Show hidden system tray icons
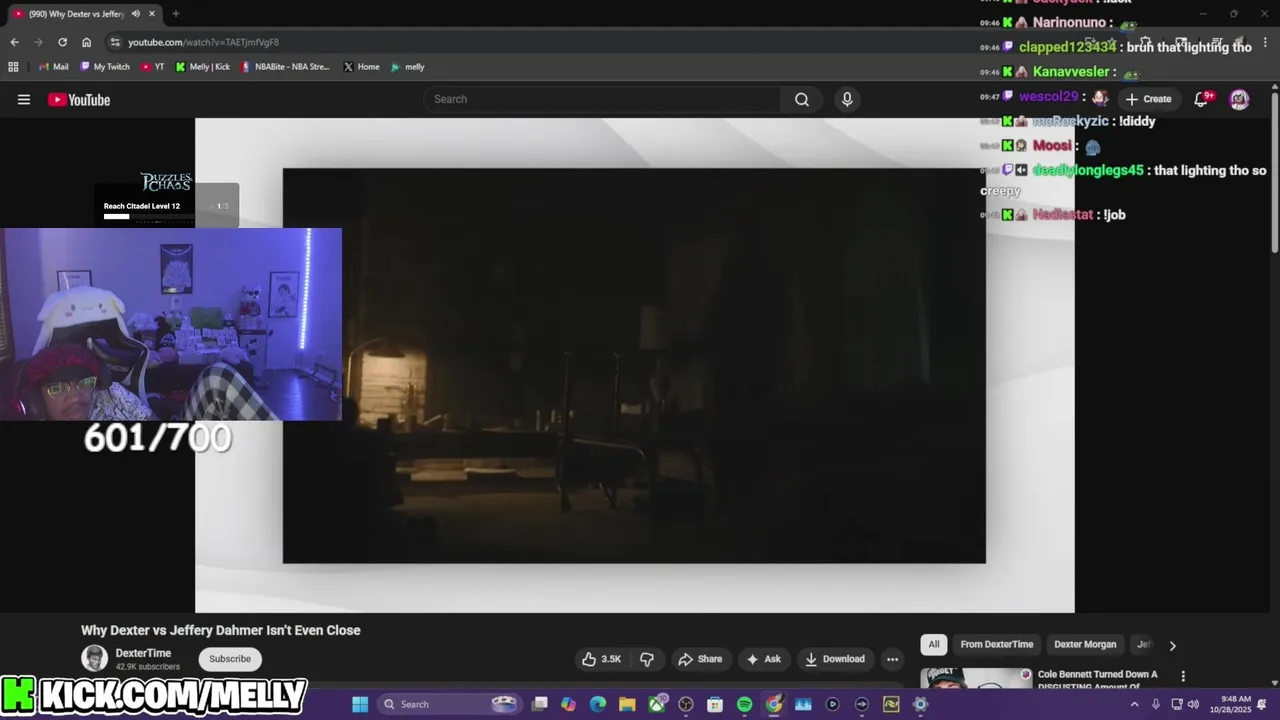This screenshot has width=1280, height=720. pyautogui.click(x=1134, y=704)
